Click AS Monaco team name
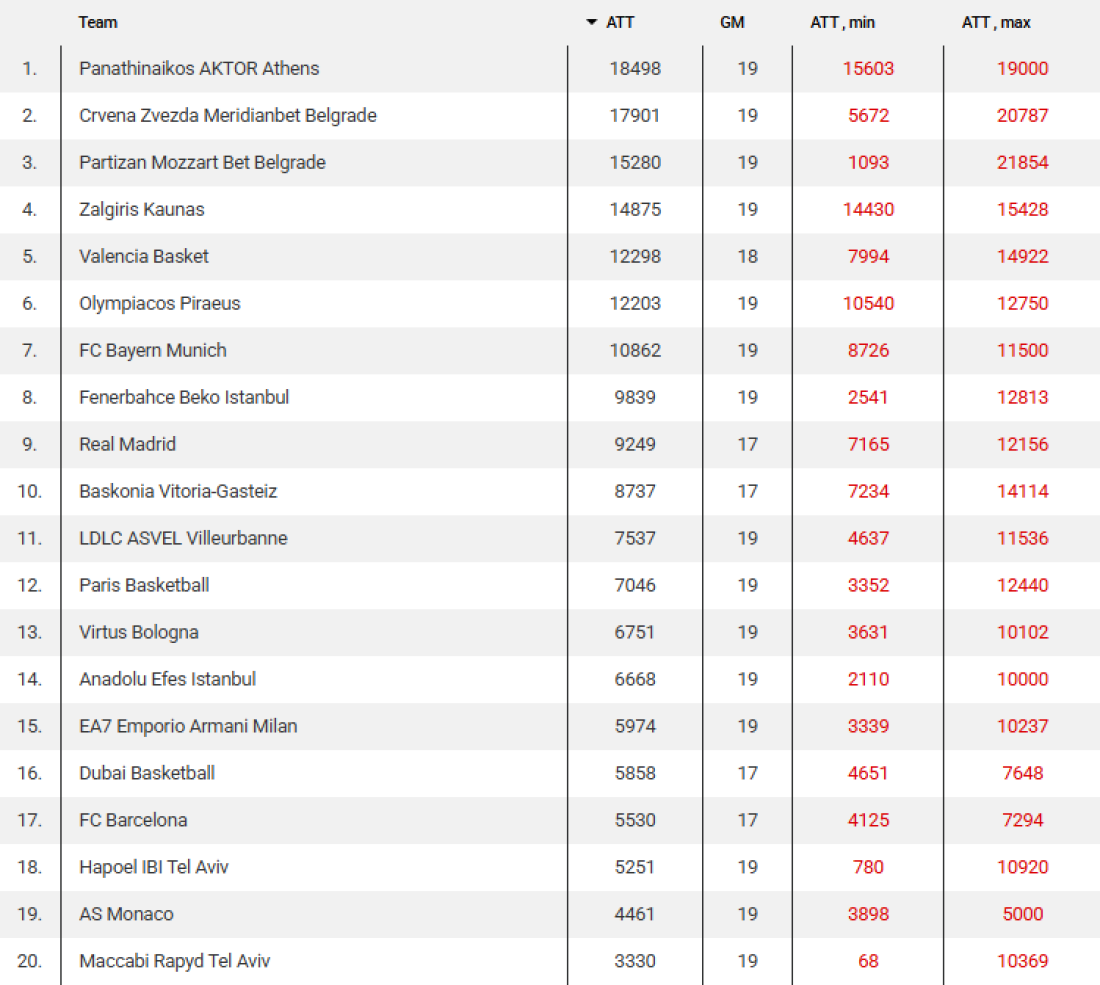Viewport: 1100px width, 985px height. point(126,915)
